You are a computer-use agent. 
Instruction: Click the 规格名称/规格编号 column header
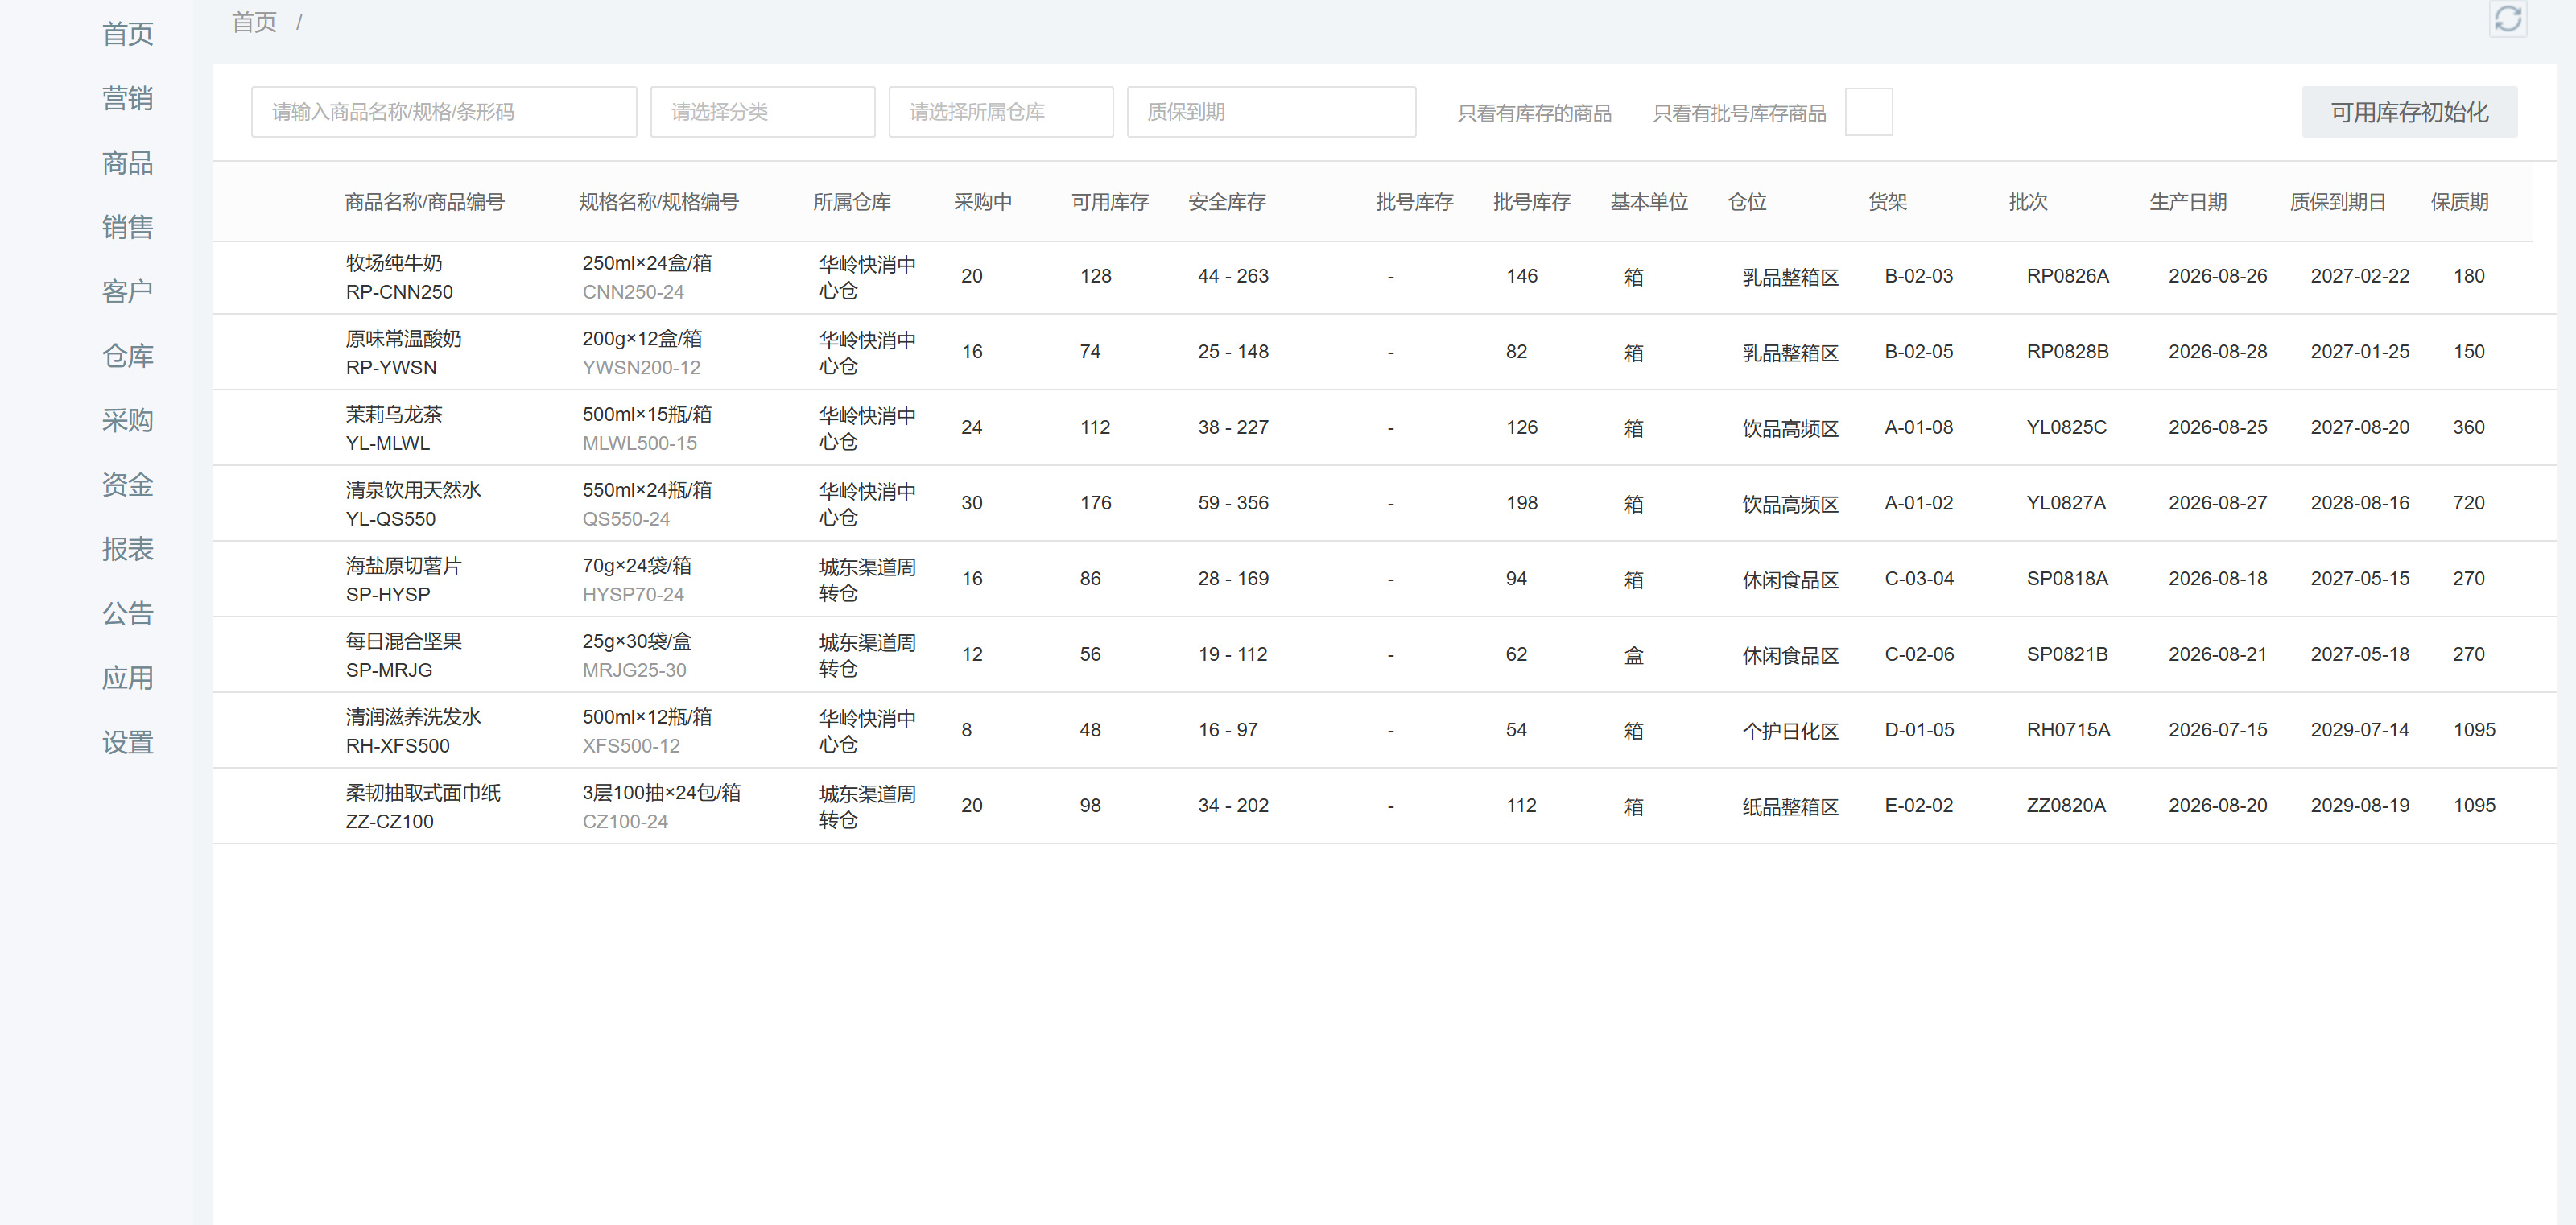659,202
